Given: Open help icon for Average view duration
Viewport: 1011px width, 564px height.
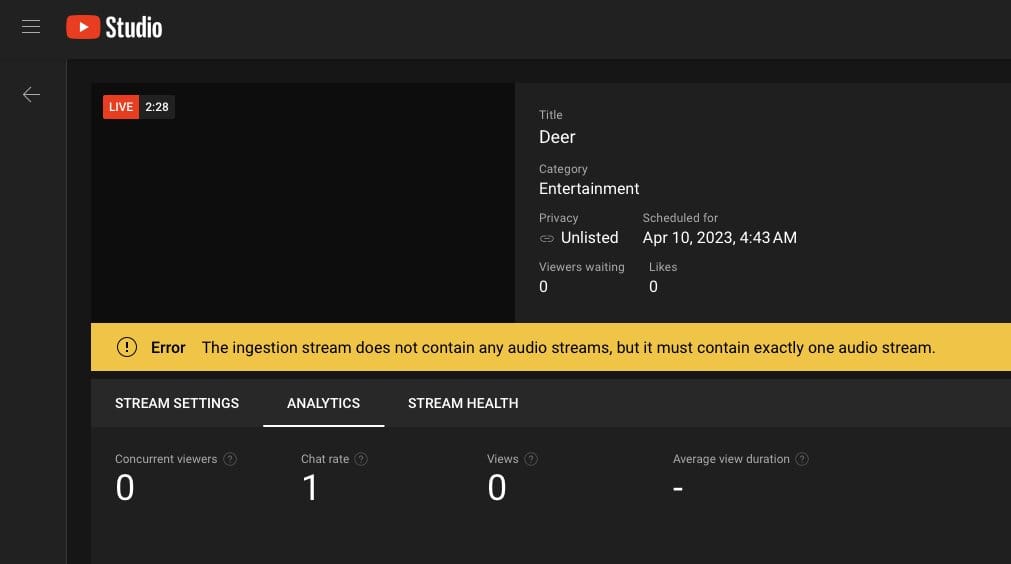Looking at the screenshot, I should 802,459.
